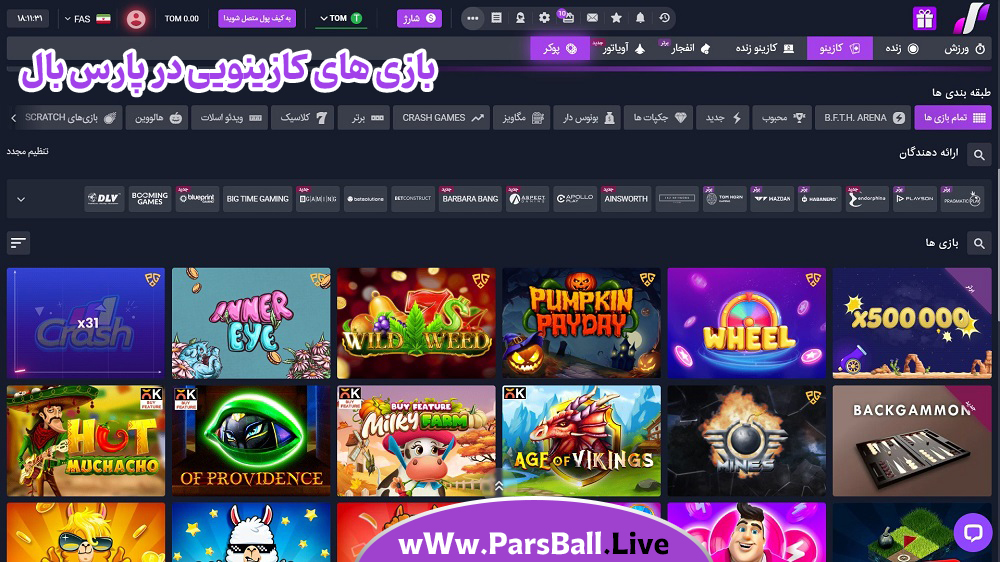
Task: Open the Pumpkin Payday game thumbnail
Action: point(582,323)
